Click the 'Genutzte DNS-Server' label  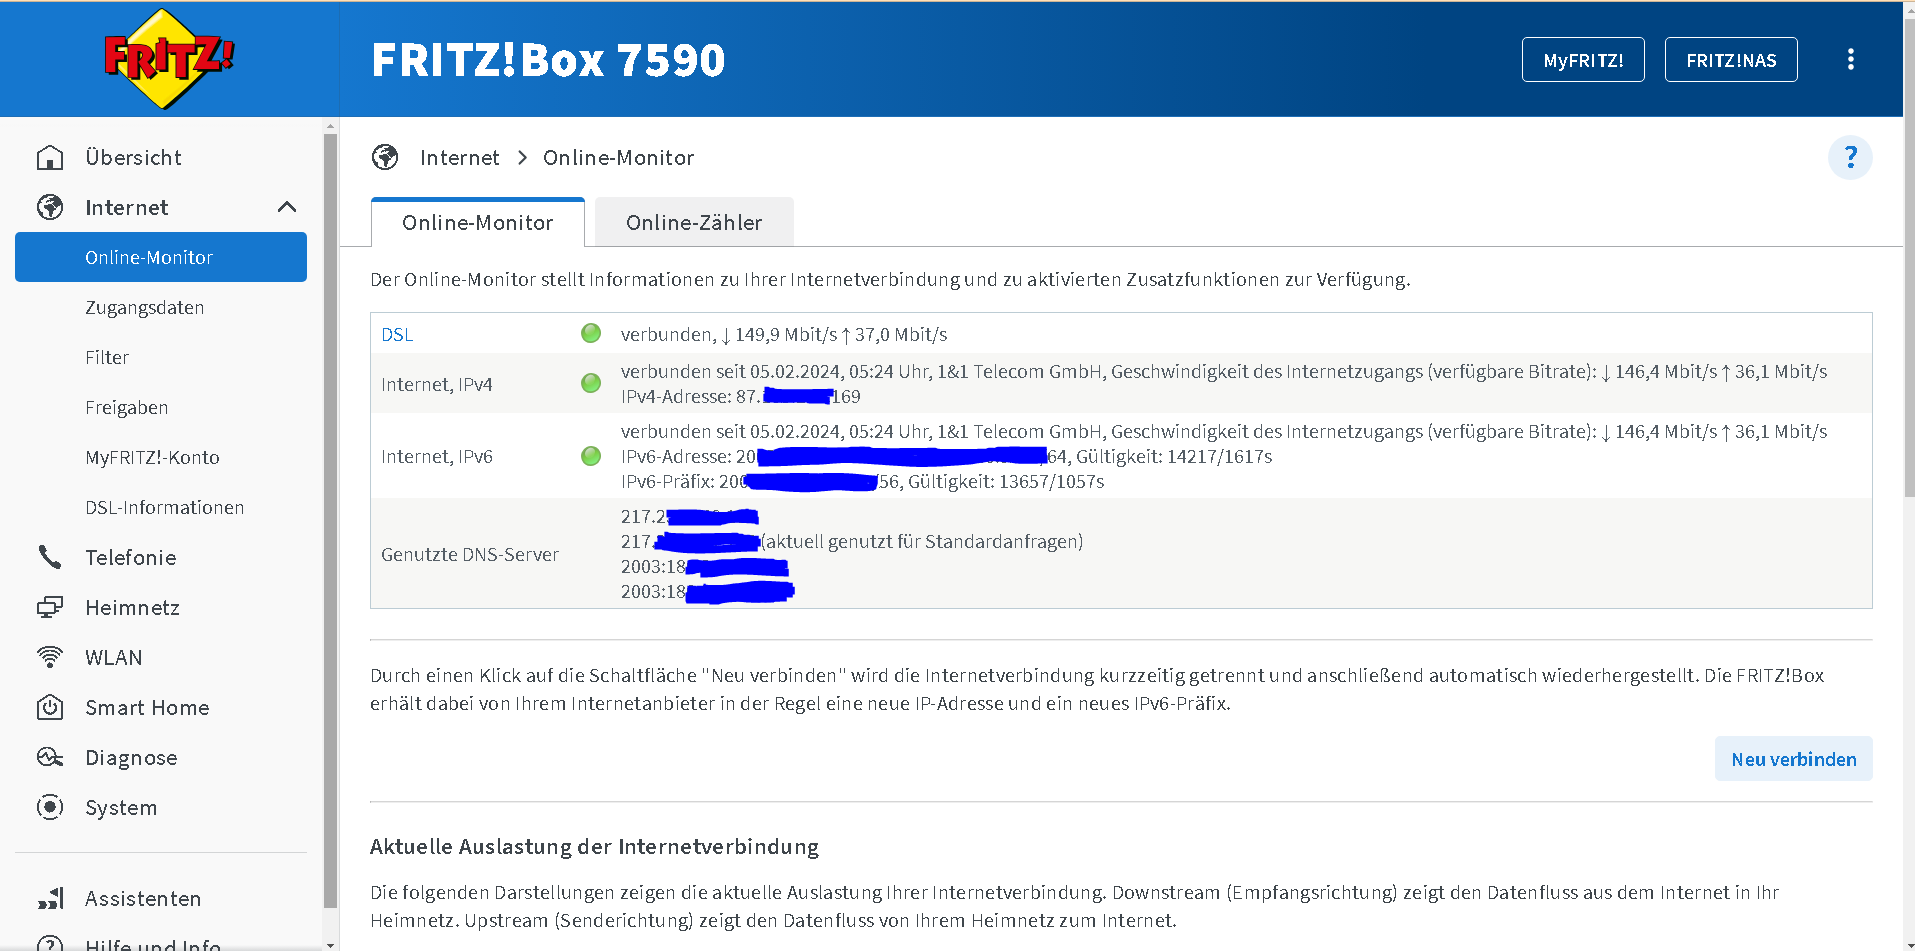(x=470, y=554)
